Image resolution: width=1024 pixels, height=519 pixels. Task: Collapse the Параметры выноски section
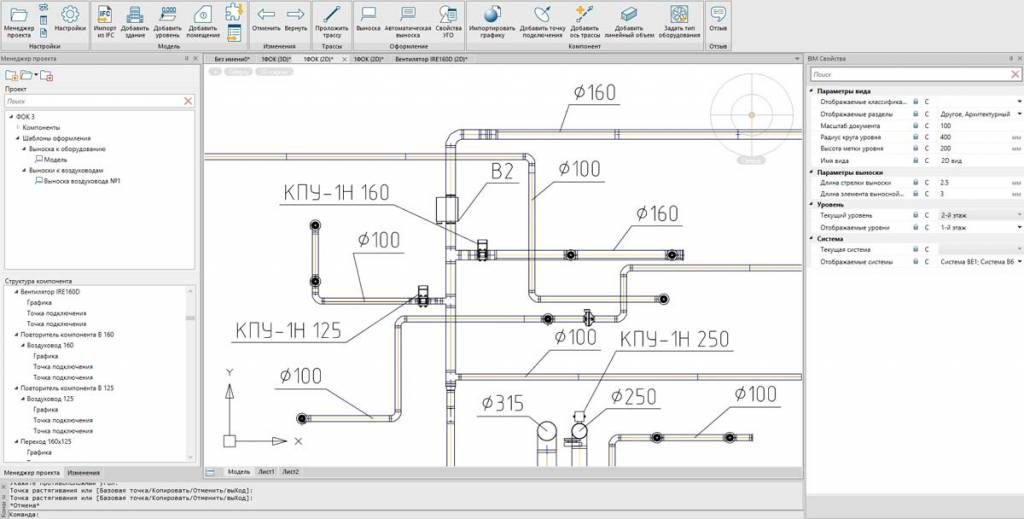(811, 172)
